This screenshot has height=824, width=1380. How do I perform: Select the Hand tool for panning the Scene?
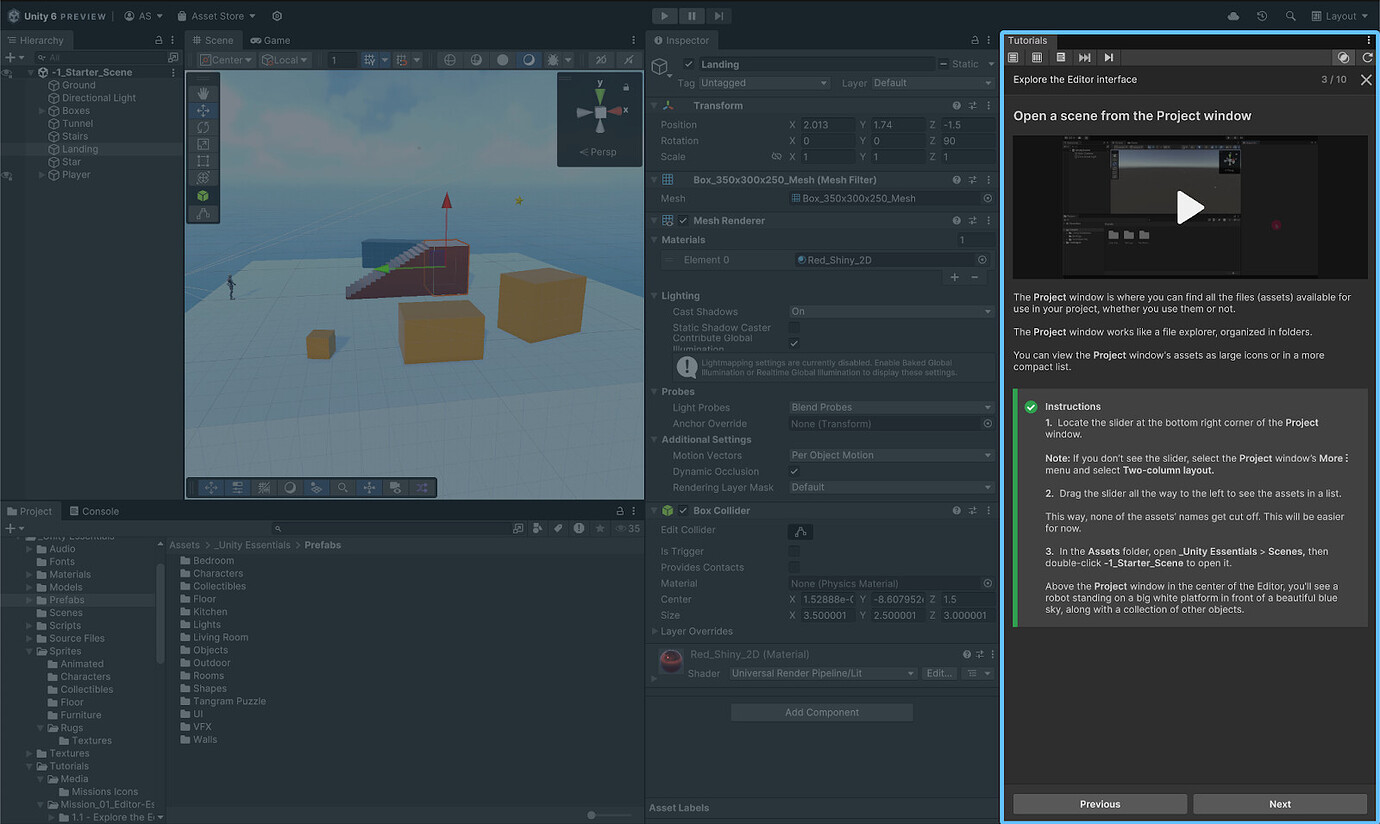coord(203,94)
